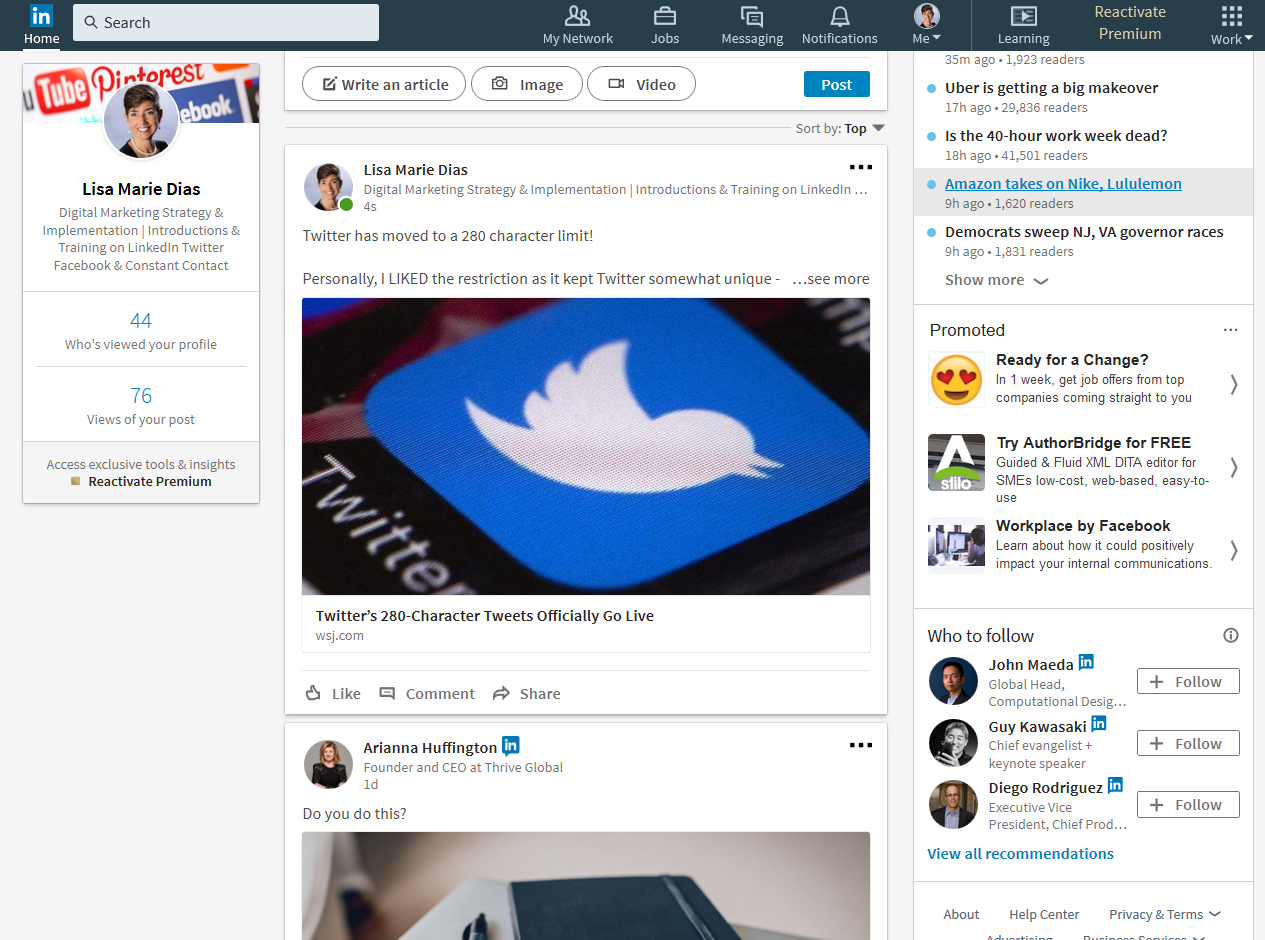Open the Promoted section options menu
The image size is (1265, 940).
point(1231,330)
